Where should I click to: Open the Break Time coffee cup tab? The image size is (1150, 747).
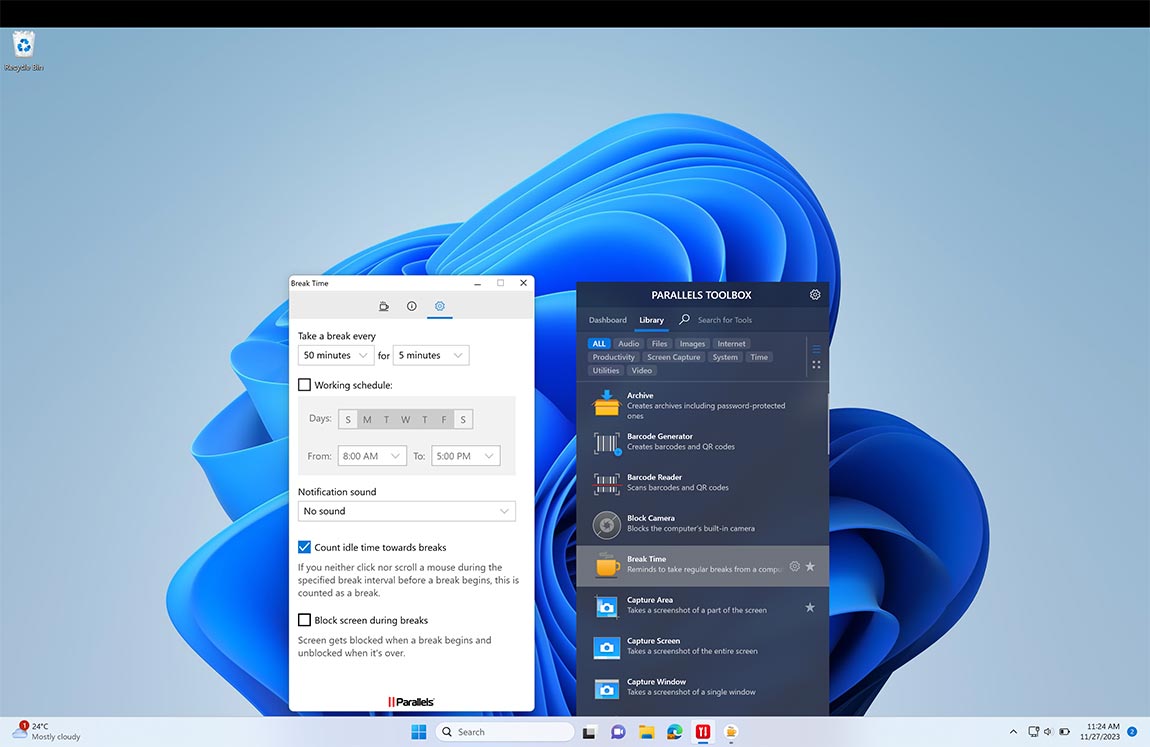(384, 306)
